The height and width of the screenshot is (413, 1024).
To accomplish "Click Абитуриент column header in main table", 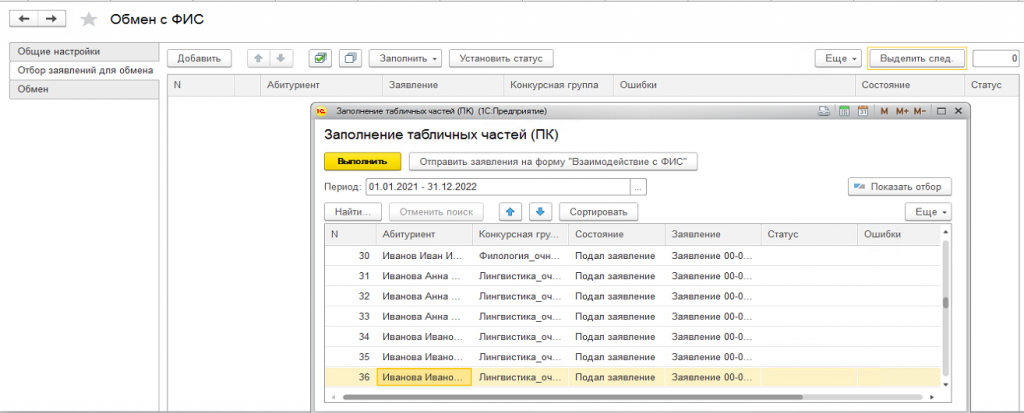I will pyautogui.click(x=321, y=86).
